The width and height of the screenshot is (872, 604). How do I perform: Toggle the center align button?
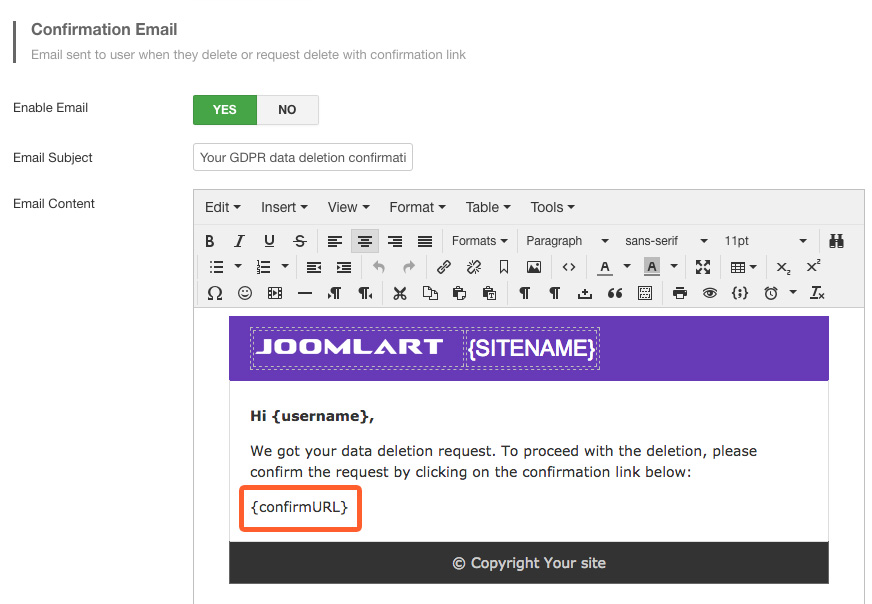click(x=365, y=241)
